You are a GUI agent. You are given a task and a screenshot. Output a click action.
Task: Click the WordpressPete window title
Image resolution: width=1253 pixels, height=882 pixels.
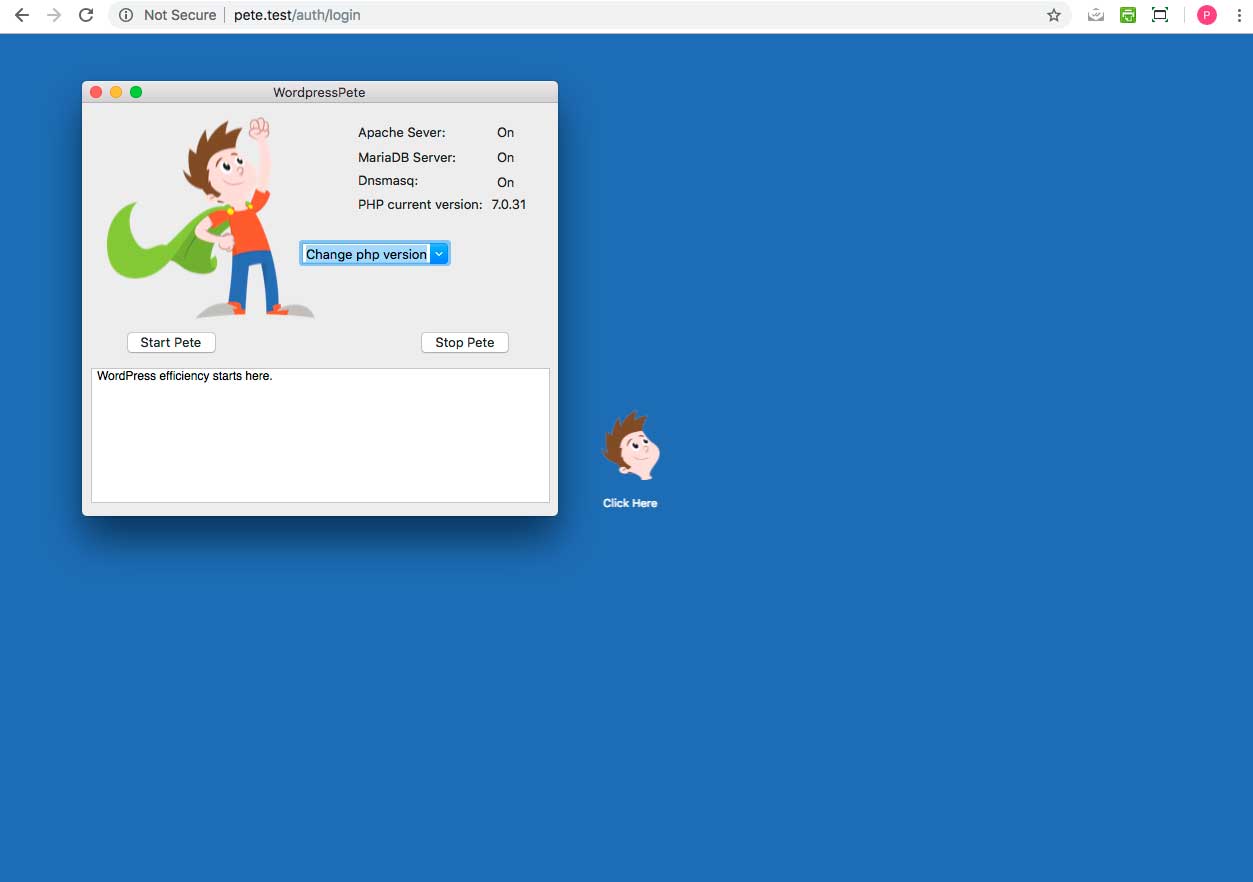tap(319, 92)
